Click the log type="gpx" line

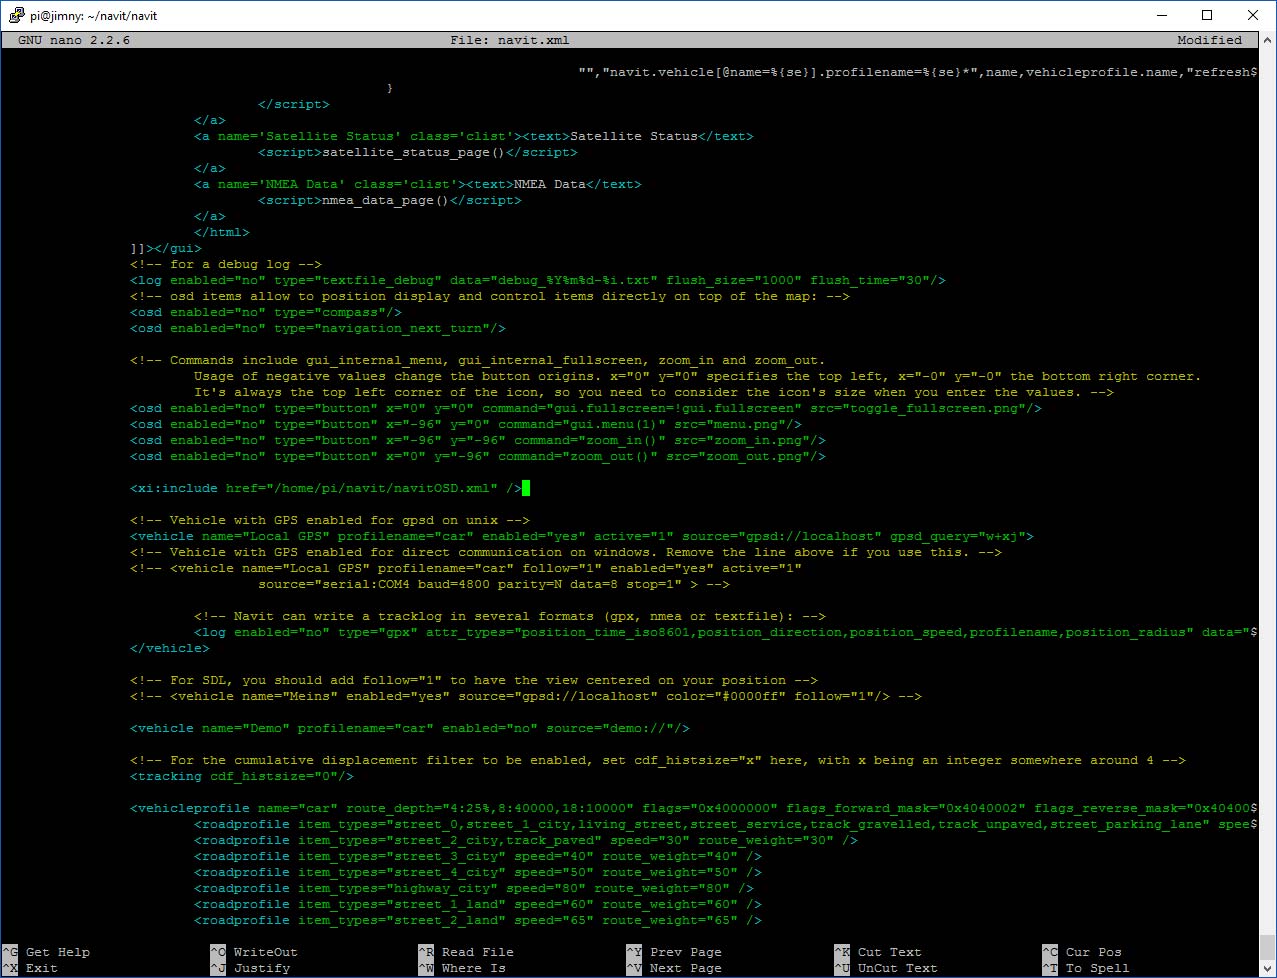[726, 632]
